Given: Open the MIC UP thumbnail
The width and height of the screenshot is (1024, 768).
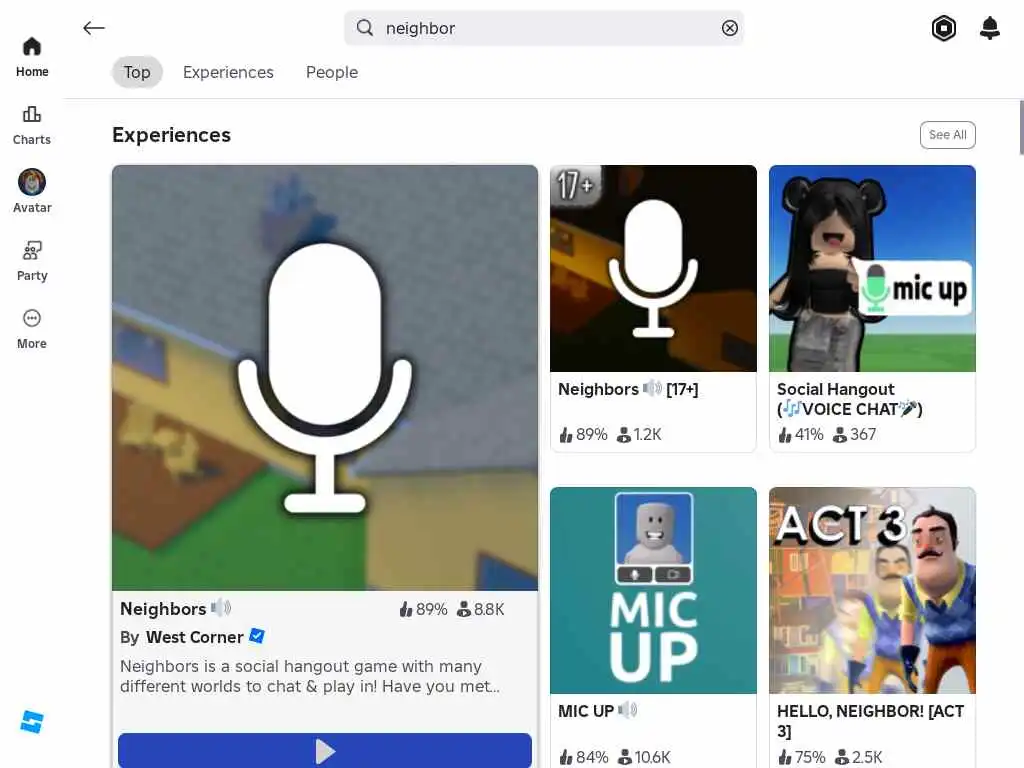Looking at the screenshot, I should 653,590.
